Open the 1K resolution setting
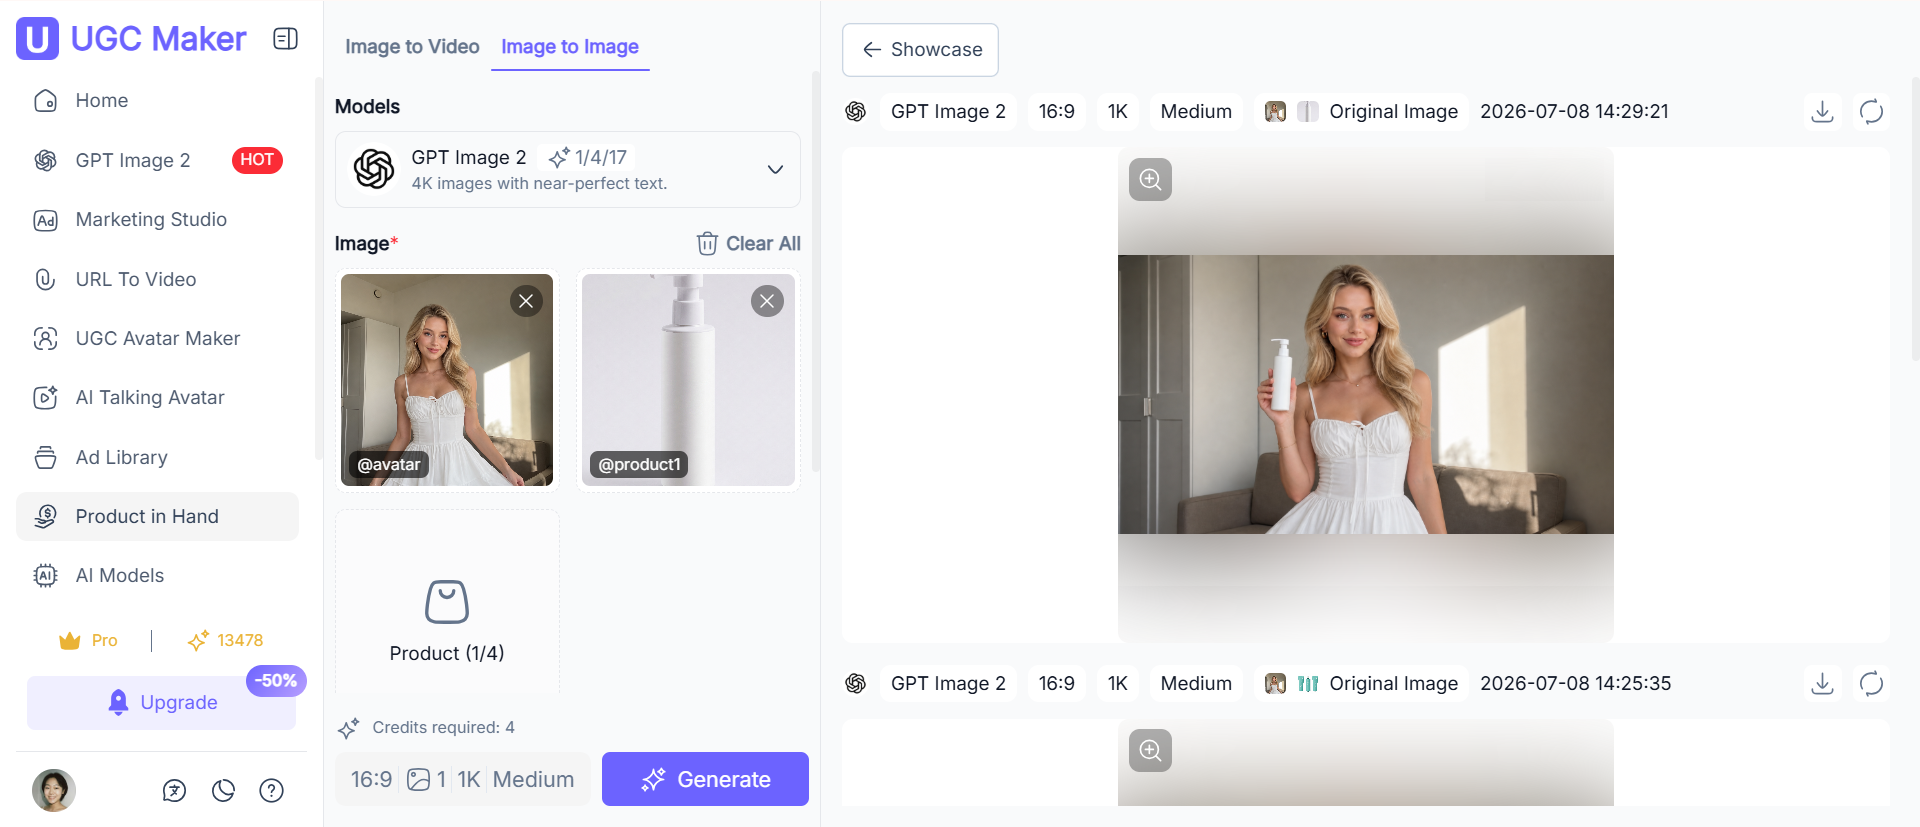The image size is (1920, 827). [469, 779]
